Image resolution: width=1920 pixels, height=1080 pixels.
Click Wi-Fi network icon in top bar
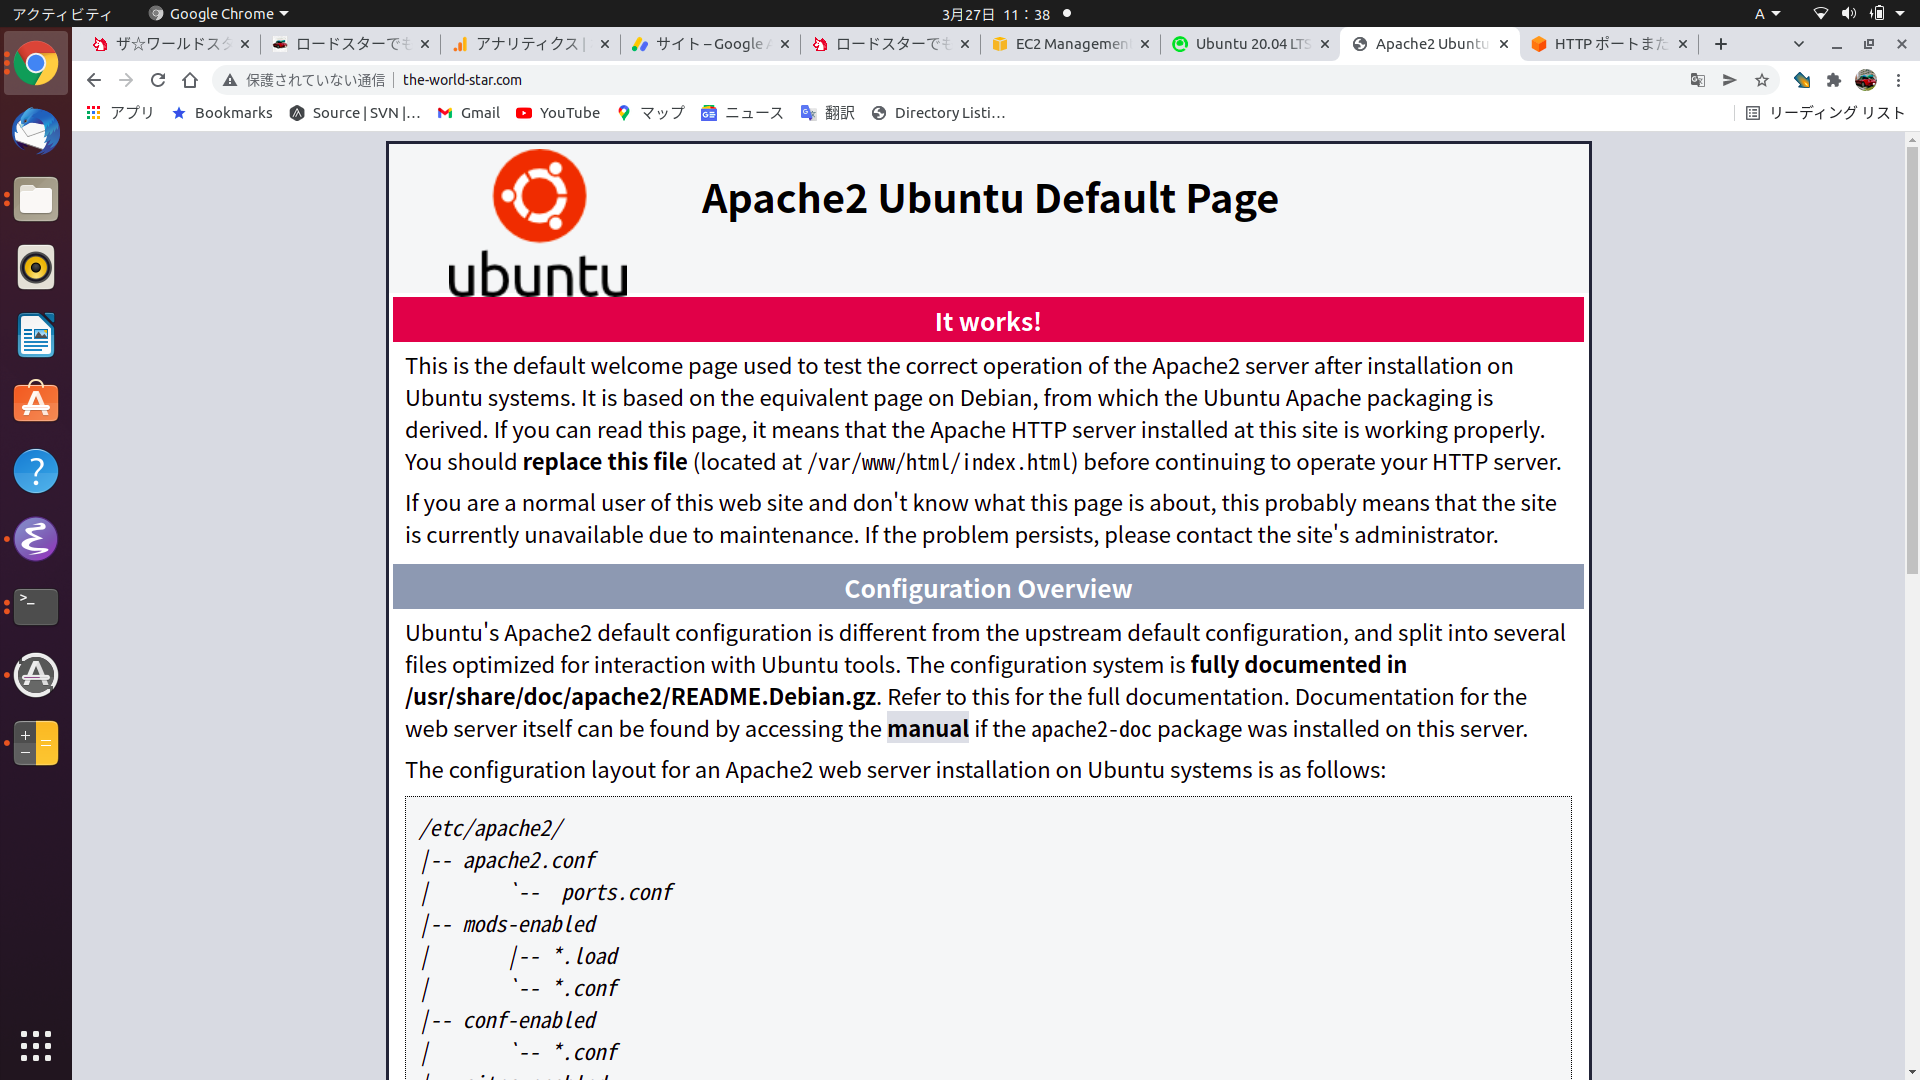tap(1820, 14)
